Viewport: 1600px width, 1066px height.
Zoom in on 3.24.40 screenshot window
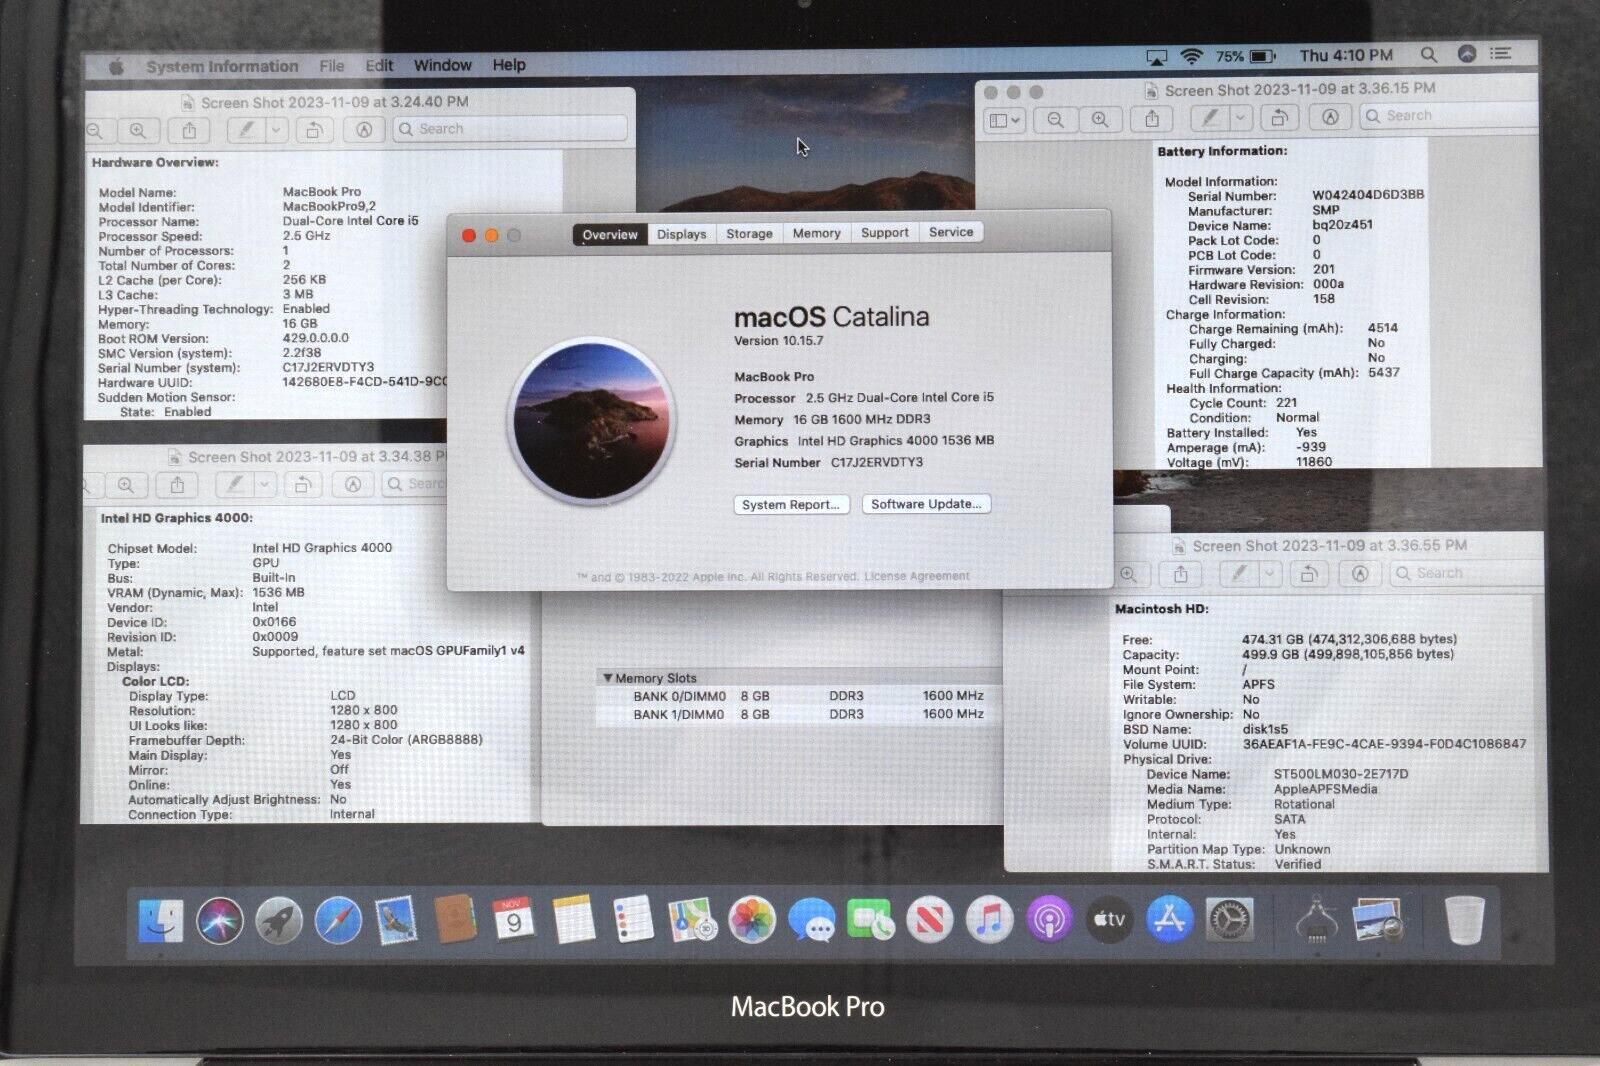(138, 131)
